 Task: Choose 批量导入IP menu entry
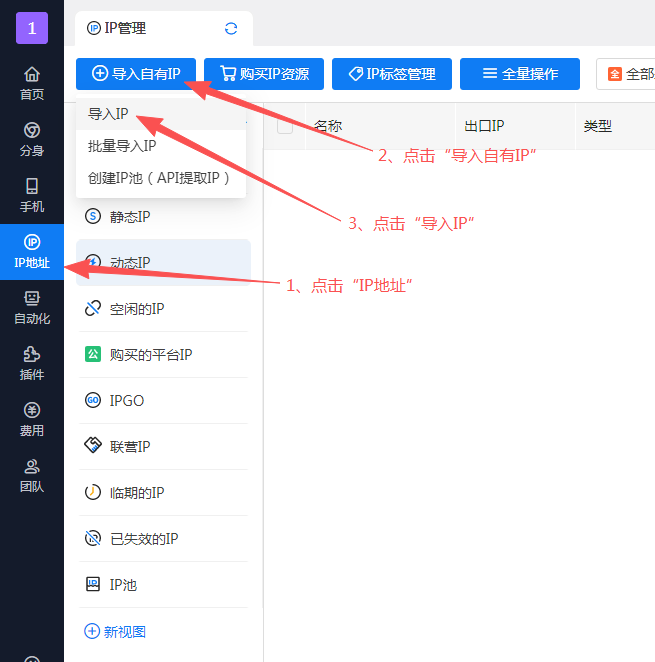point(161,146)
